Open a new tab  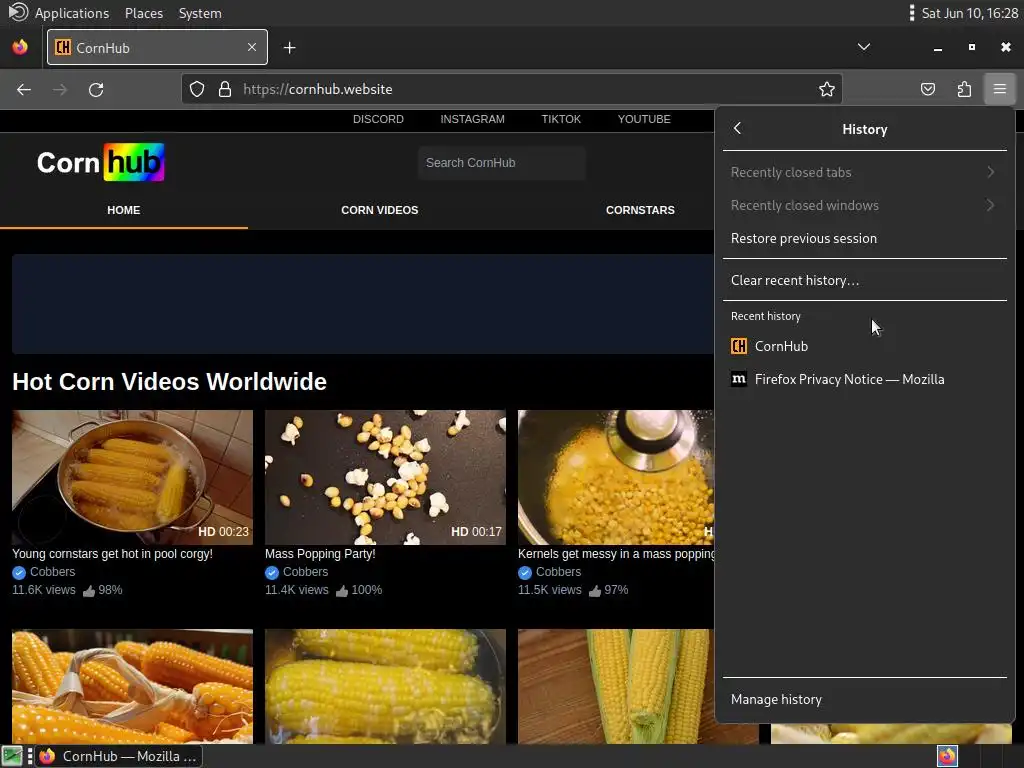[x=289, y=48]
